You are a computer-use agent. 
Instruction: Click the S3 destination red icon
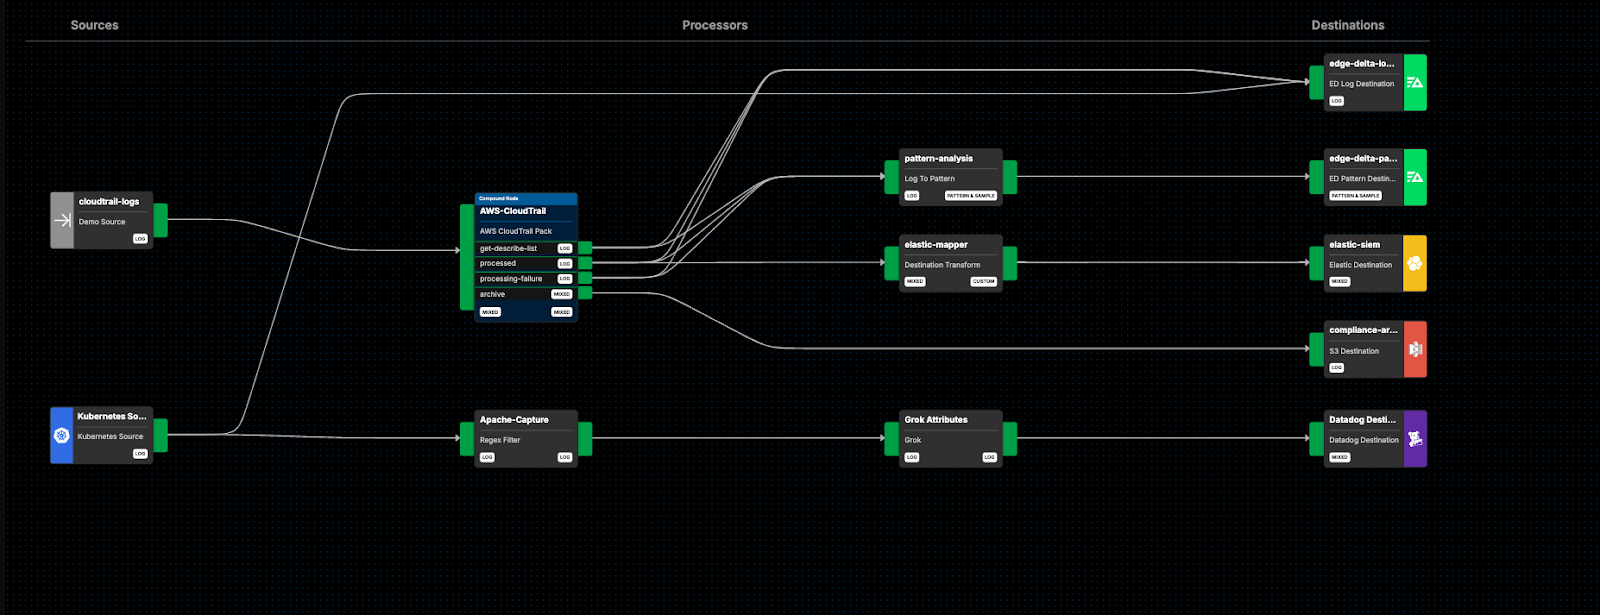coord(1415,349)
